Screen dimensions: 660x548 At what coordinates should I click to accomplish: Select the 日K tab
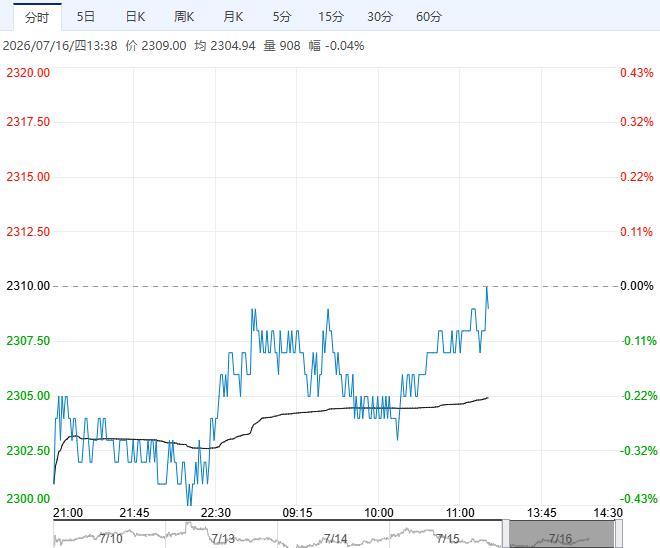pos(135,17)
